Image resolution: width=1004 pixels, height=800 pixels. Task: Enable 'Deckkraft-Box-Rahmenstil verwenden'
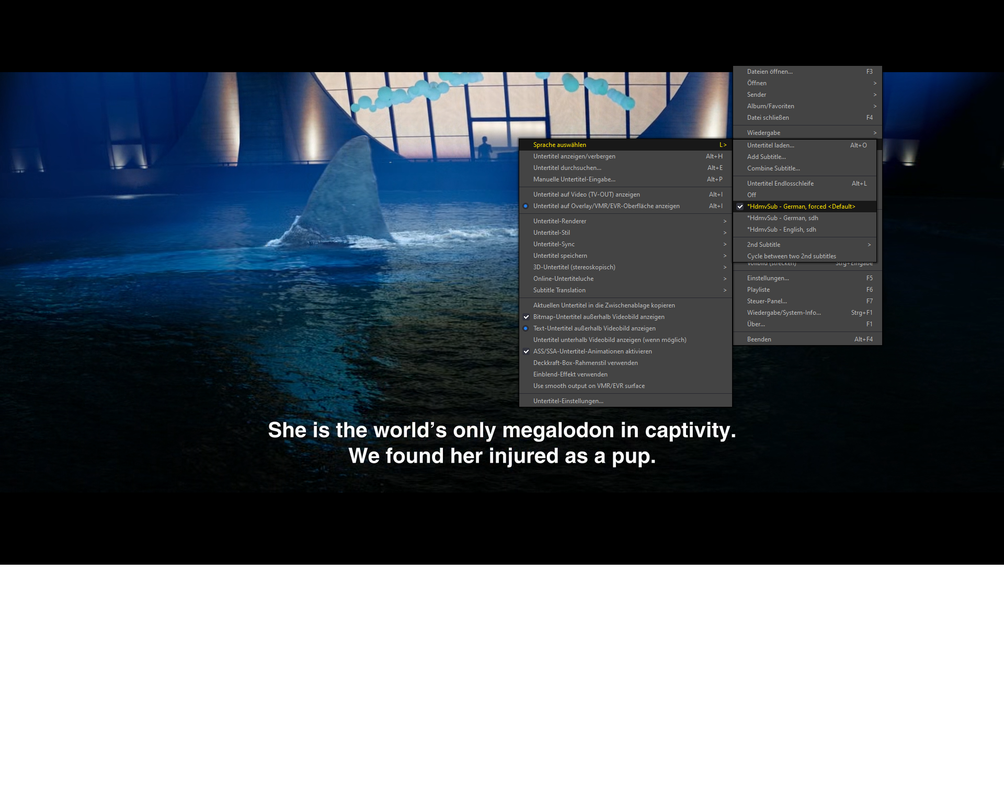click(625, 363)
